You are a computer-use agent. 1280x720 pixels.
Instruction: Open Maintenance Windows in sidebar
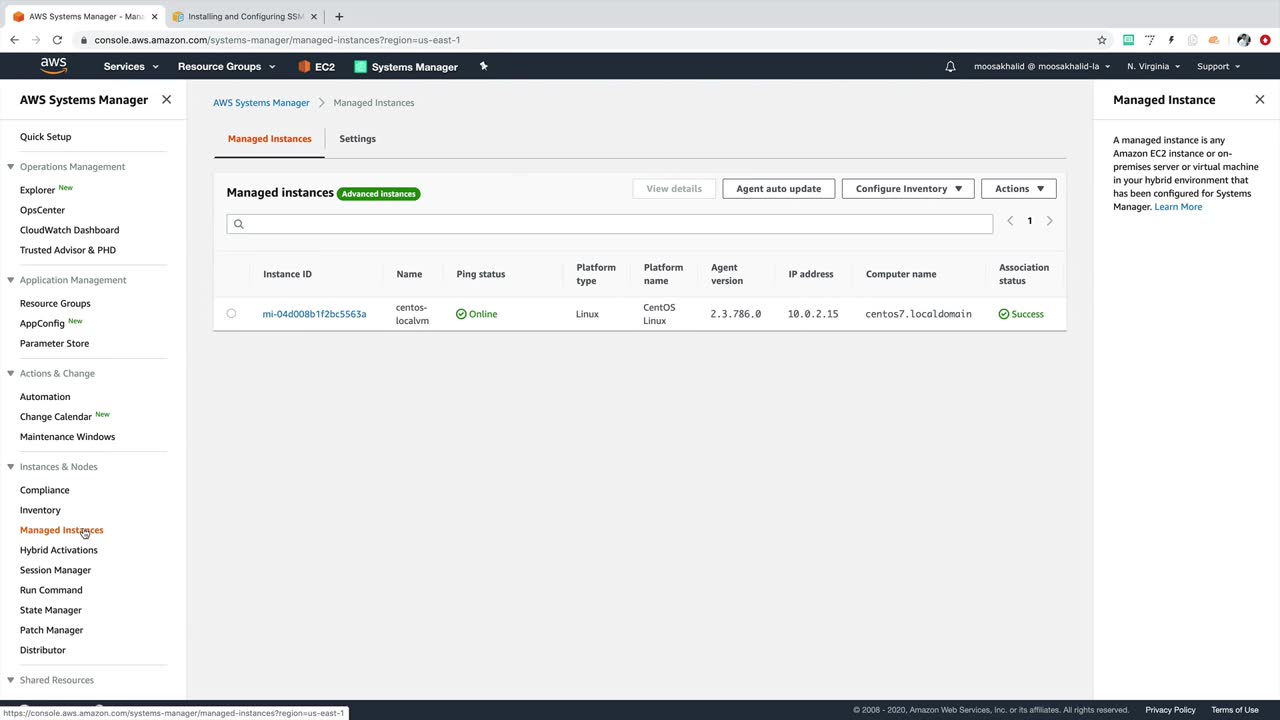tap(67, 437)
